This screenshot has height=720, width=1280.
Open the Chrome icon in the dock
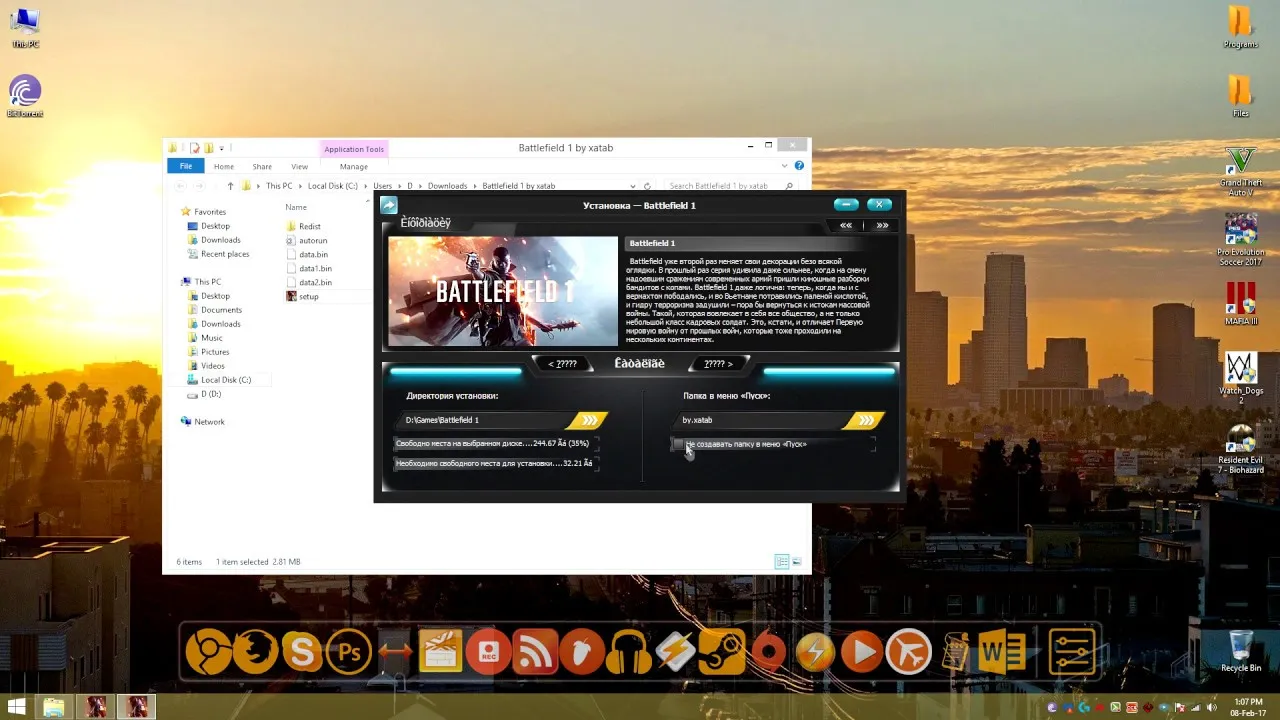(x=209, y=653)
